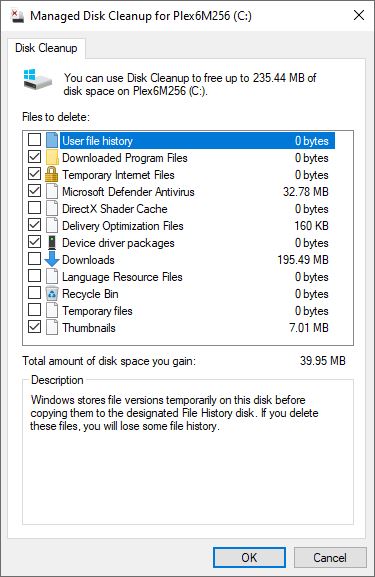The height and width of the screenshot is (577, 375).
Task: Tick the Temporary files checkbox
Action: [x=35, y=309]
